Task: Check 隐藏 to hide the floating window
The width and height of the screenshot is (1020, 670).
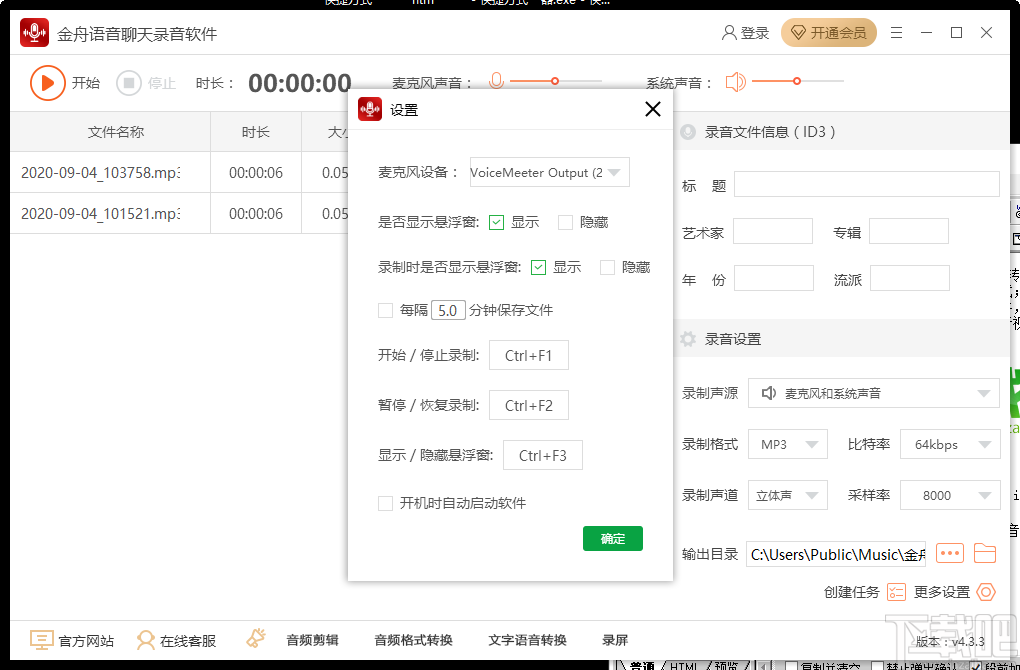Action: coord(564,222)
